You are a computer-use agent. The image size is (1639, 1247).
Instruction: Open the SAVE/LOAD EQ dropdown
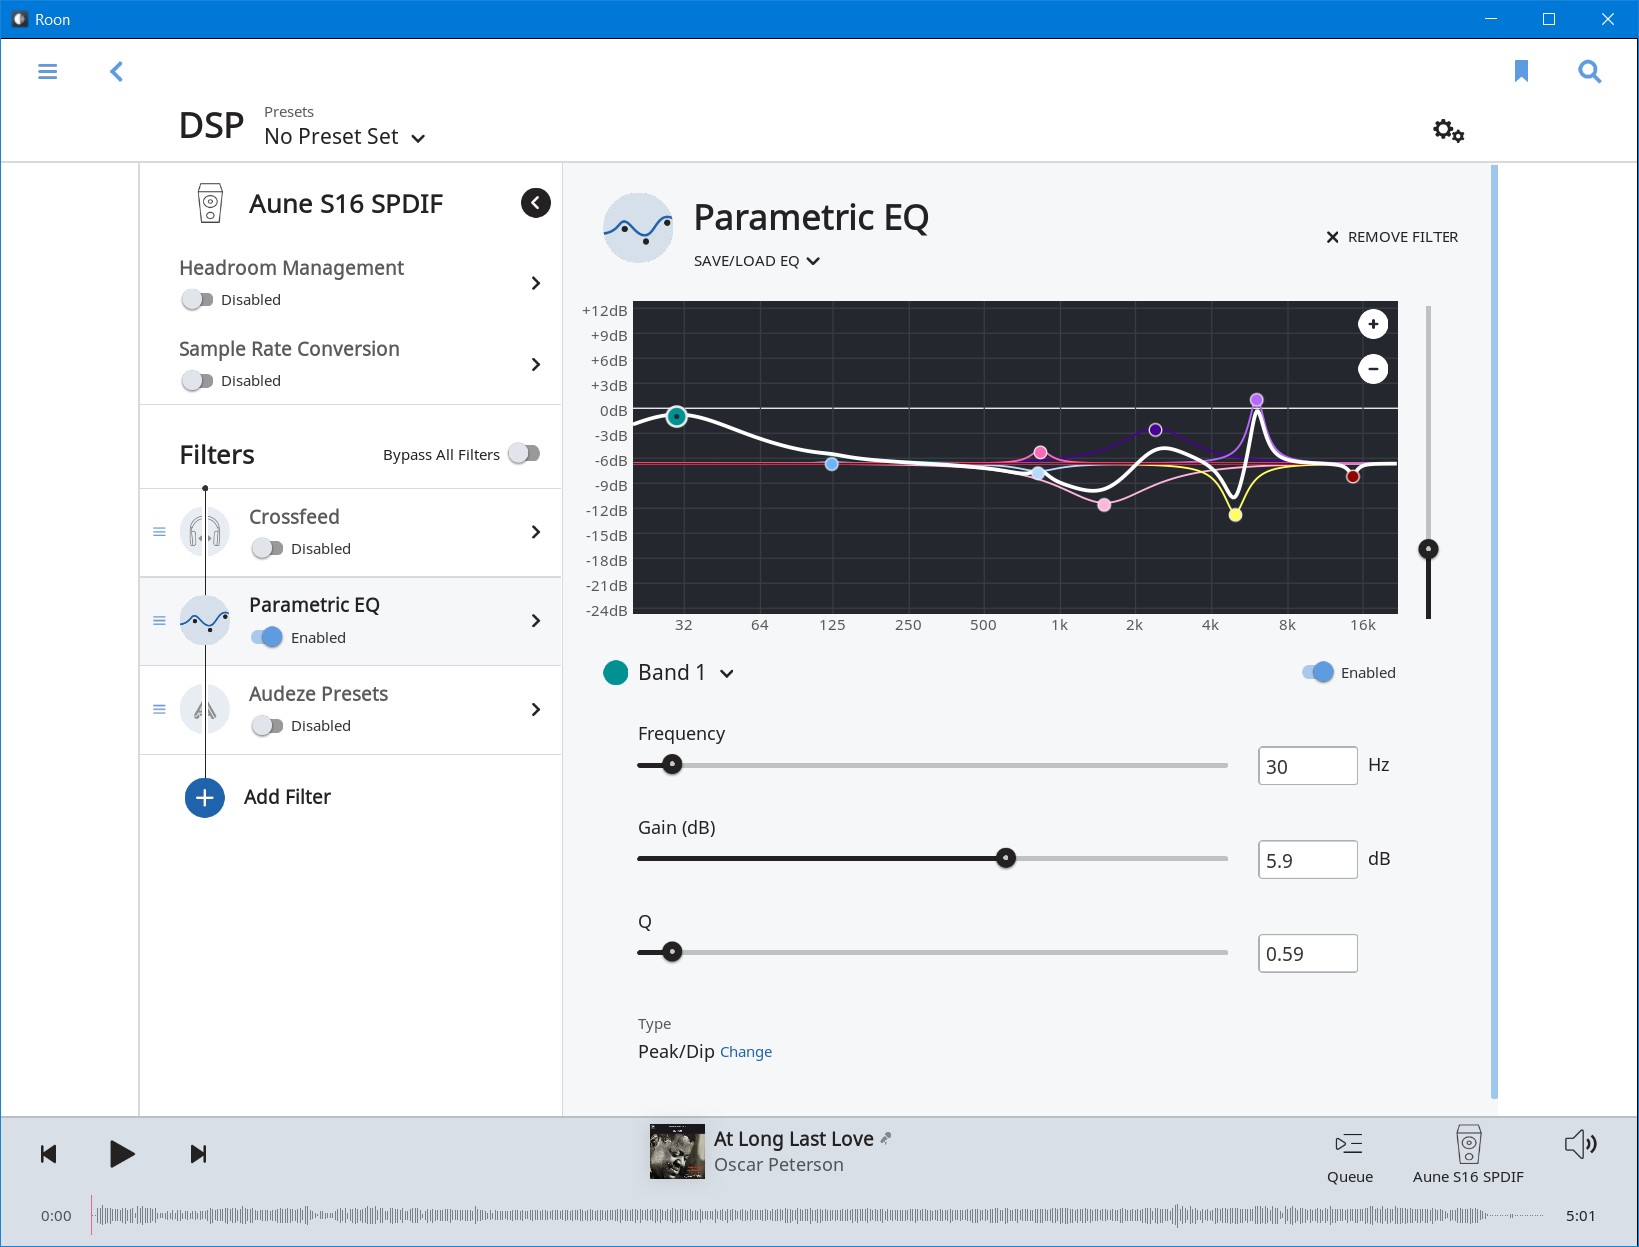pyautogui.click(x=757, y=261)
